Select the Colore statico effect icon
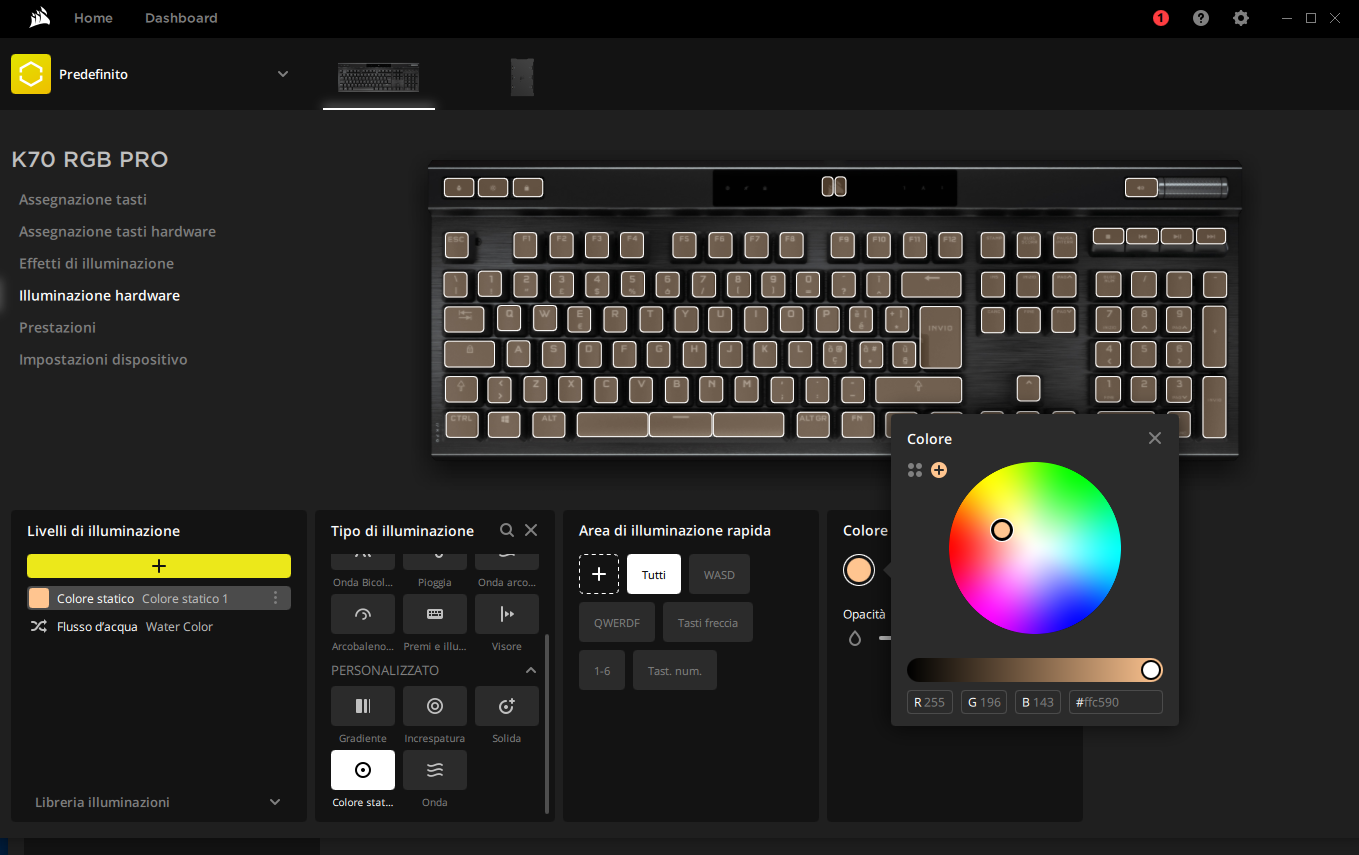Screen dimensions: 1359x855 coord(363,770)
